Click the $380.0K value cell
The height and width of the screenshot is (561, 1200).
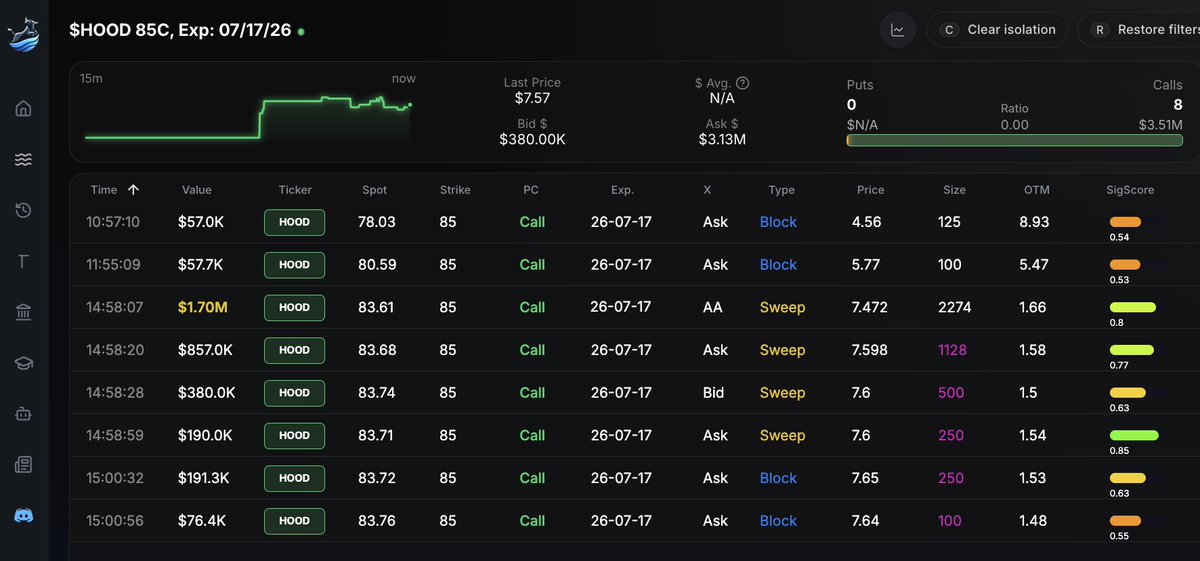pyautogui.click(x=207, y=393)
